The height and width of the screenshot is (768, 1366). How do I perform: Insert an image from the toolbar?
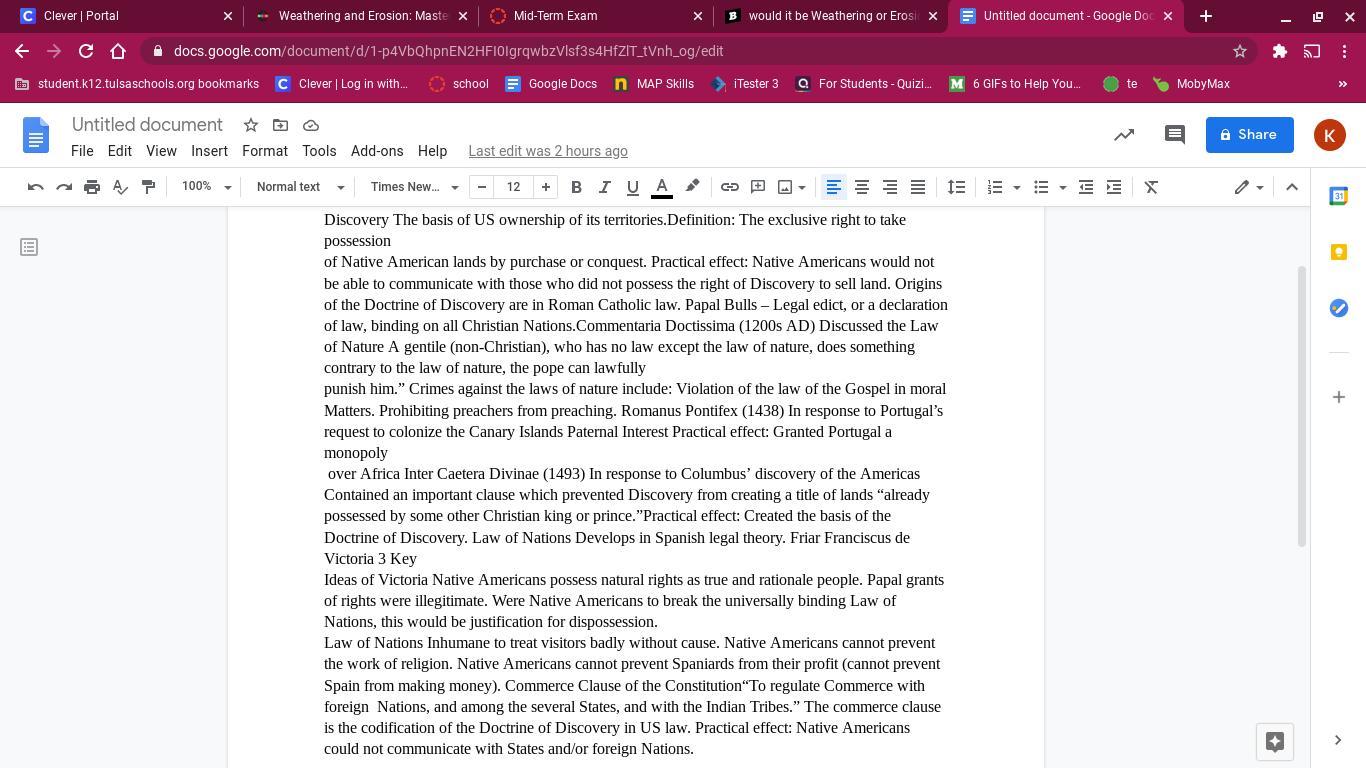pyautogui.click(x=785, y=187)
